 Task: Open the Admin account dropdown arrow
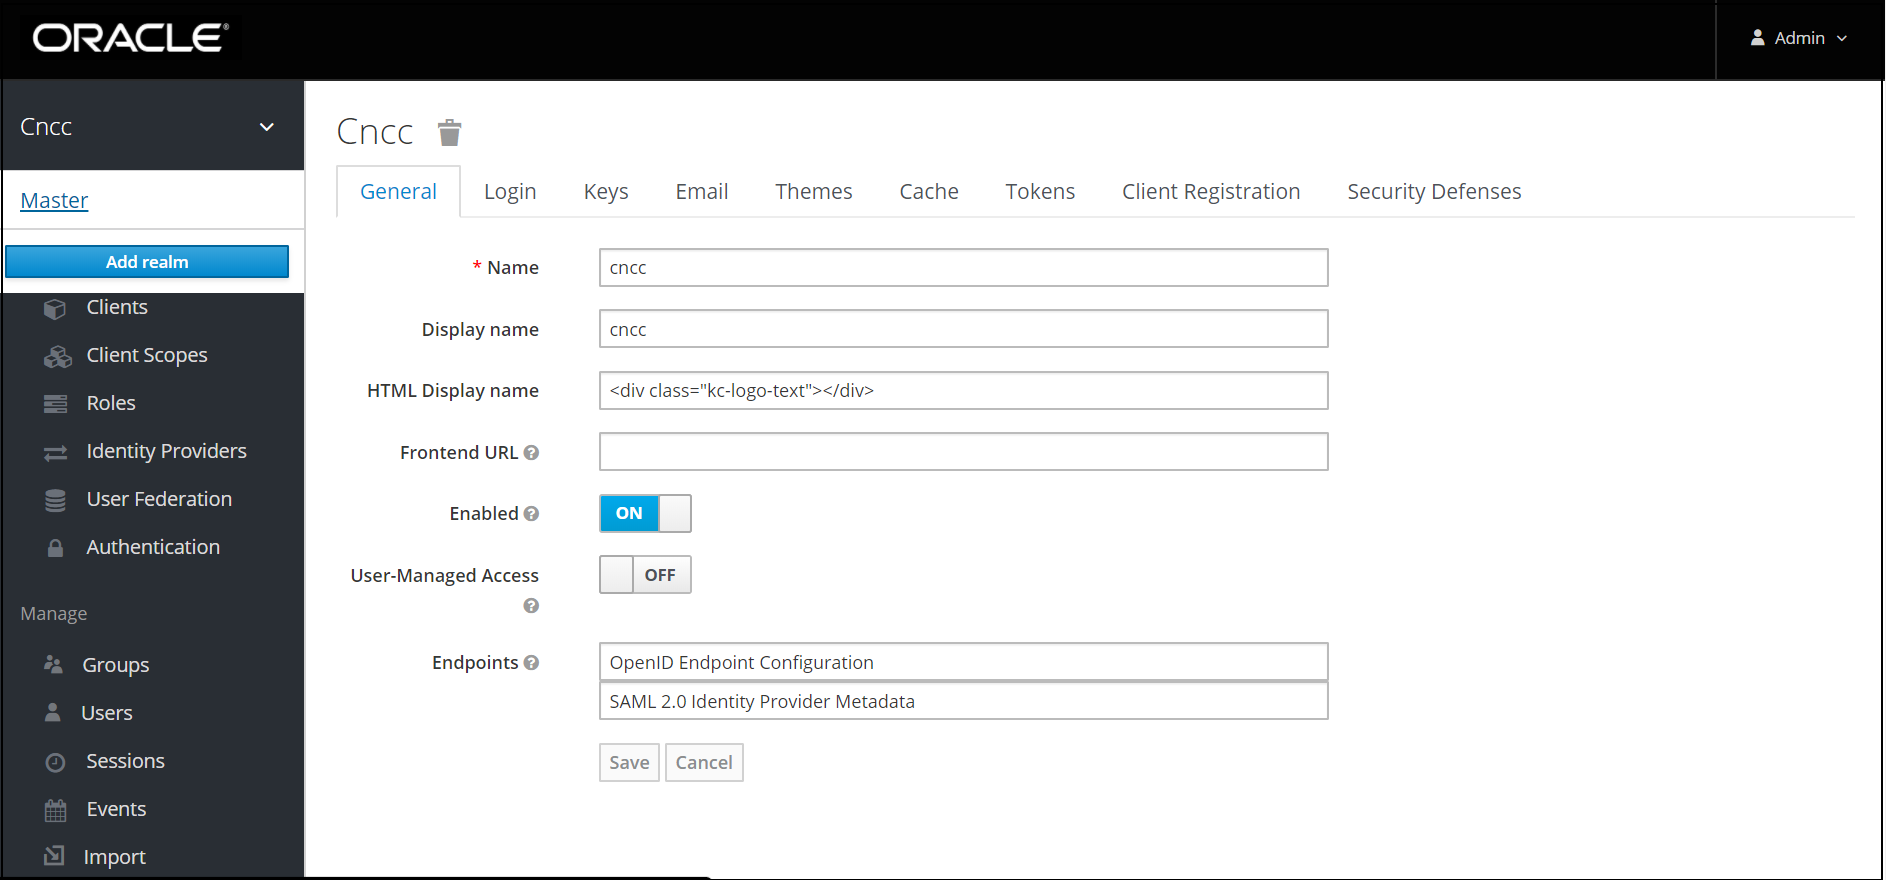[x=1842, y=39]
